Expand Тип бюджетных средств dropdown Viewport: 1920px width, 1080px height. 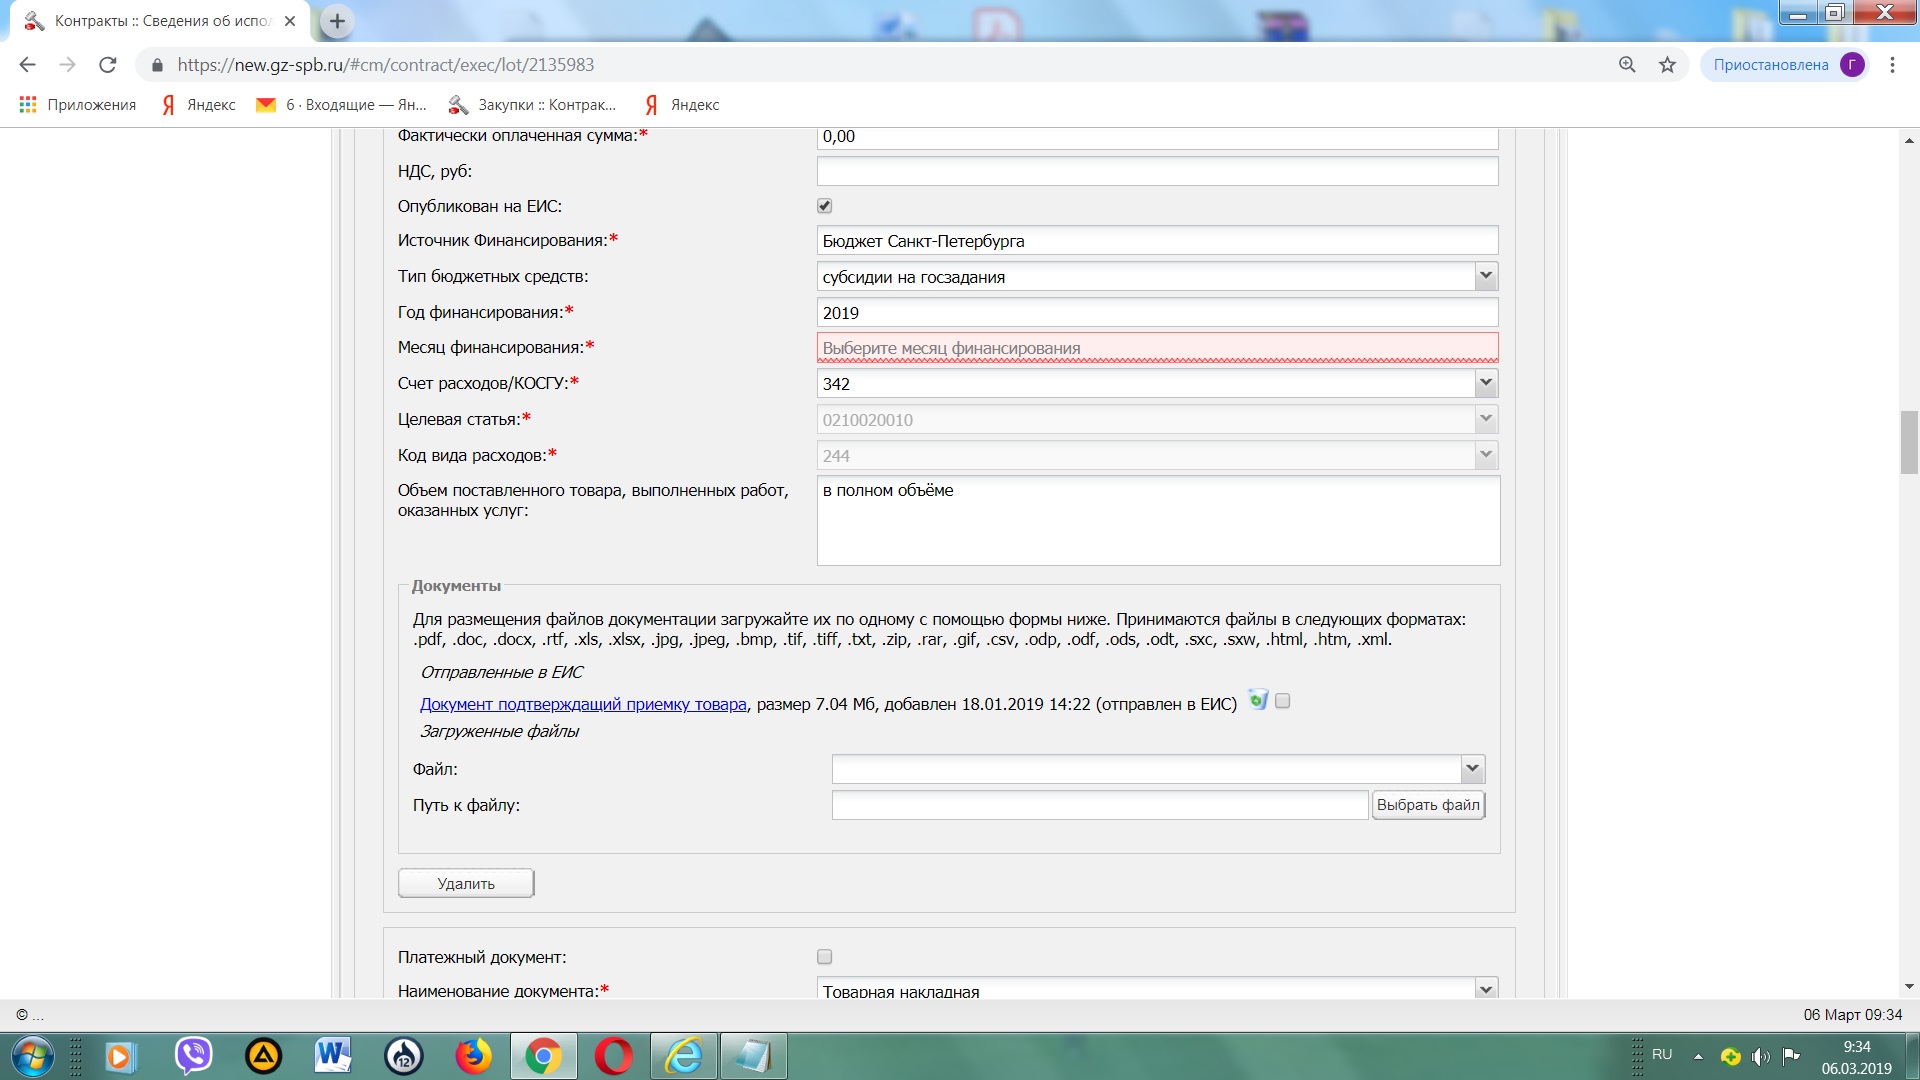[1485, 276]
